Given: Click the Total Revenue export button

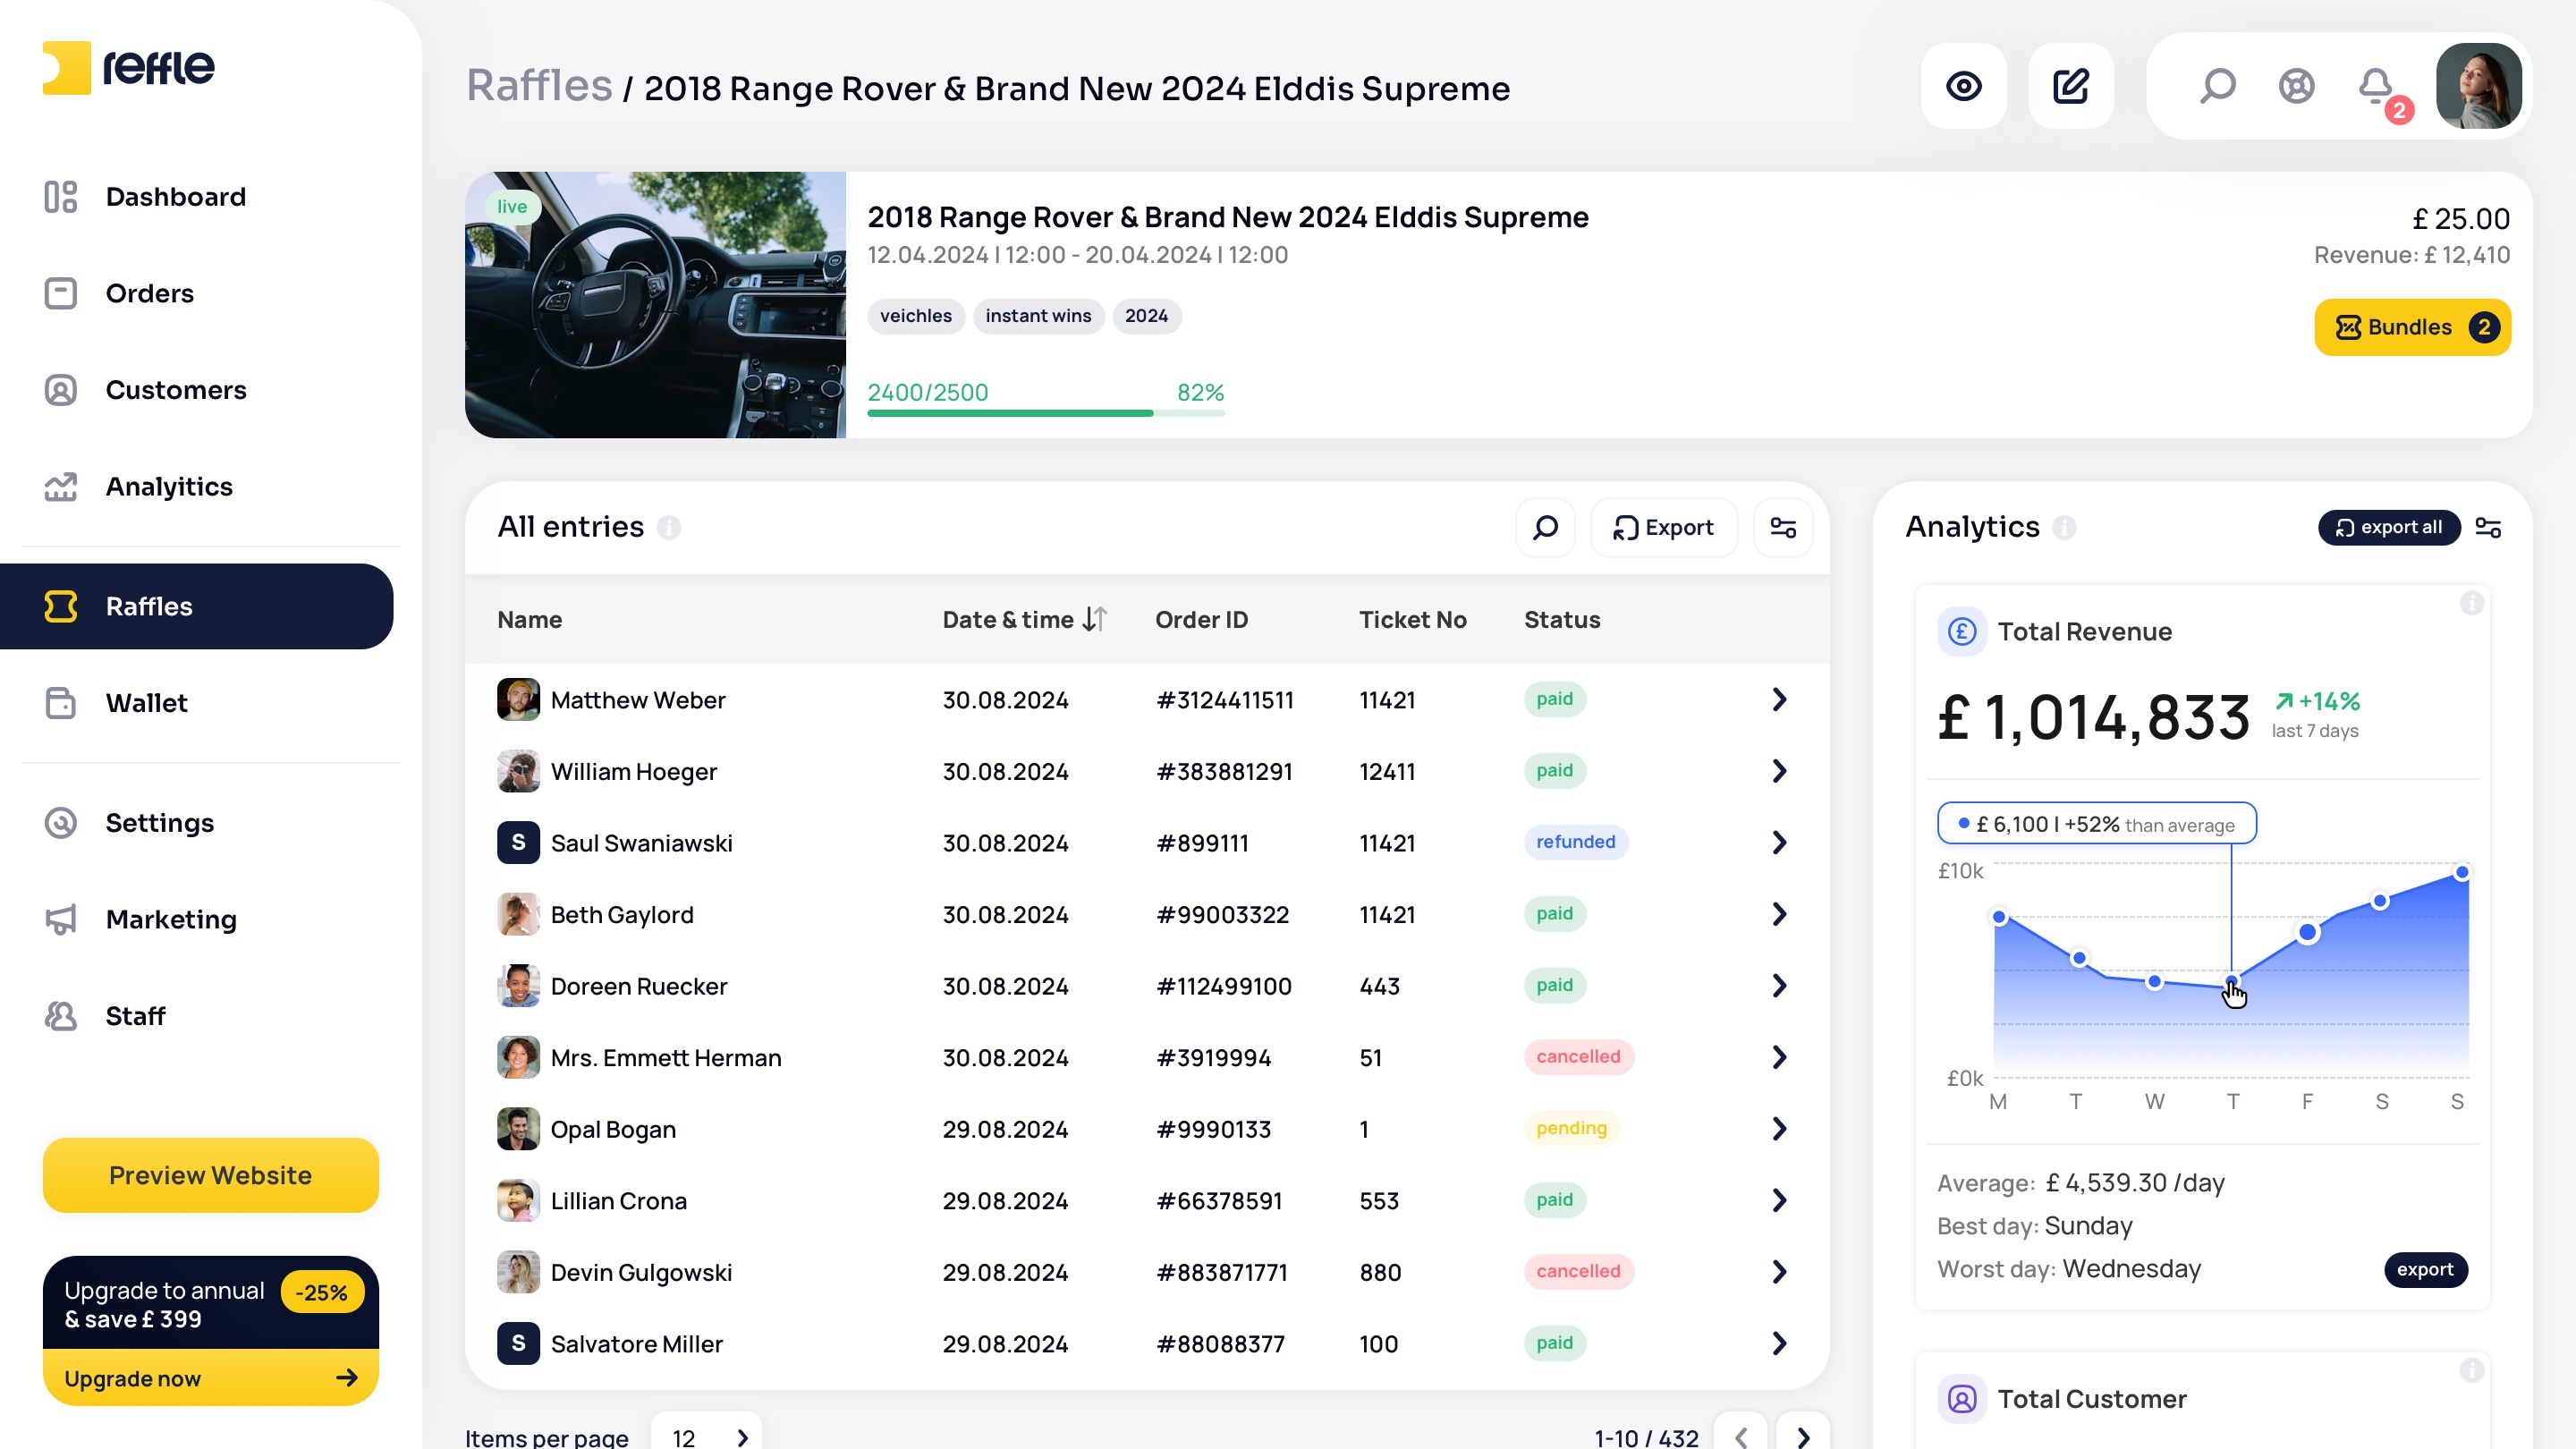Looking at the screenshot, I should pyautogui.click(x=2425, y=1270).
